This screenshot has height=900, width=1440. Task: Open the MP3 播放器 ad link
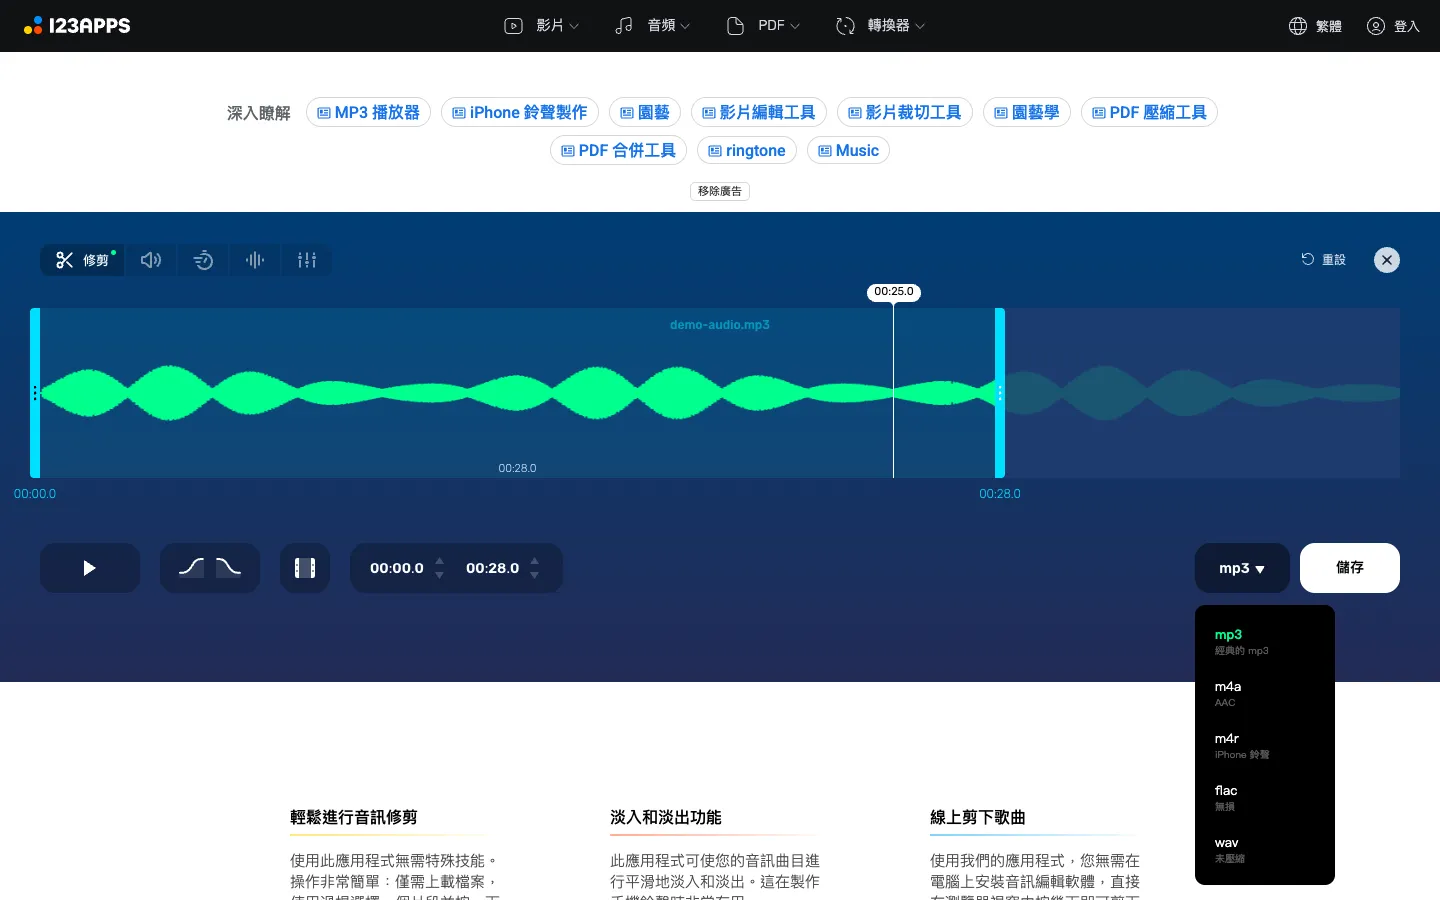coord(368,112)
